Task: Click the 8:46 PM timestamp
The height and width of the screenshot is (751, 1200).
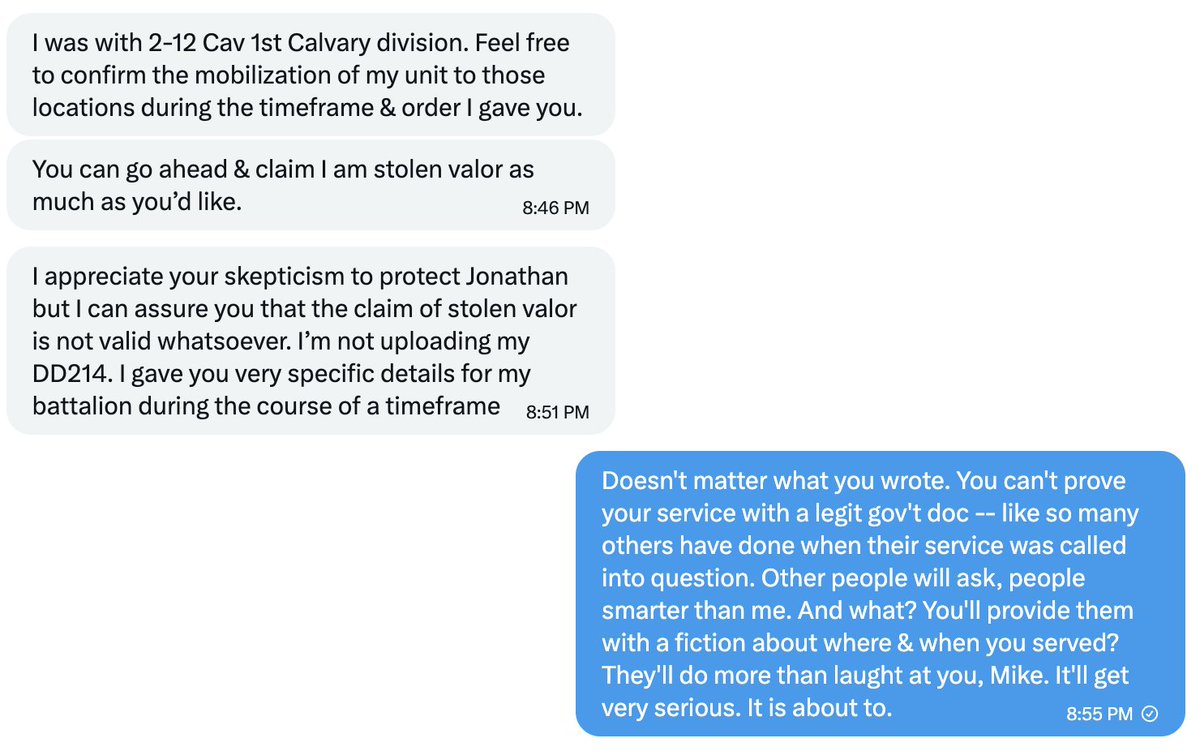Action: pyautogui.click(x=555, y=208)
